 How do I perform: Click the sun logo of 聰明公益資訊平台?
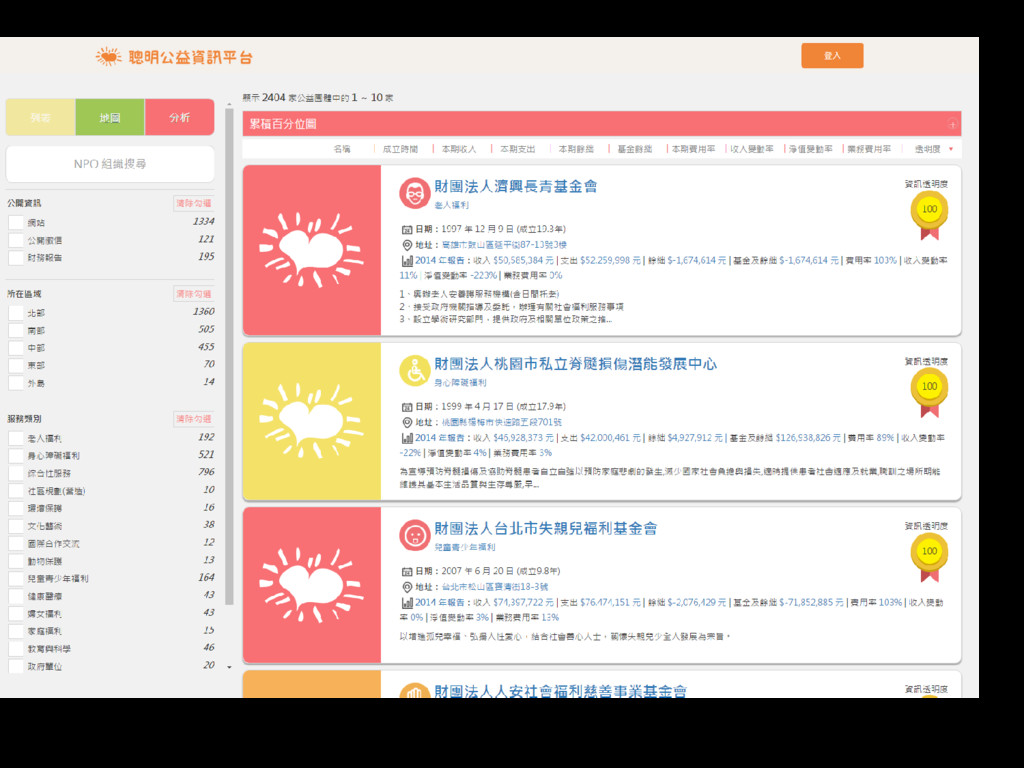(x=108, y=57)
